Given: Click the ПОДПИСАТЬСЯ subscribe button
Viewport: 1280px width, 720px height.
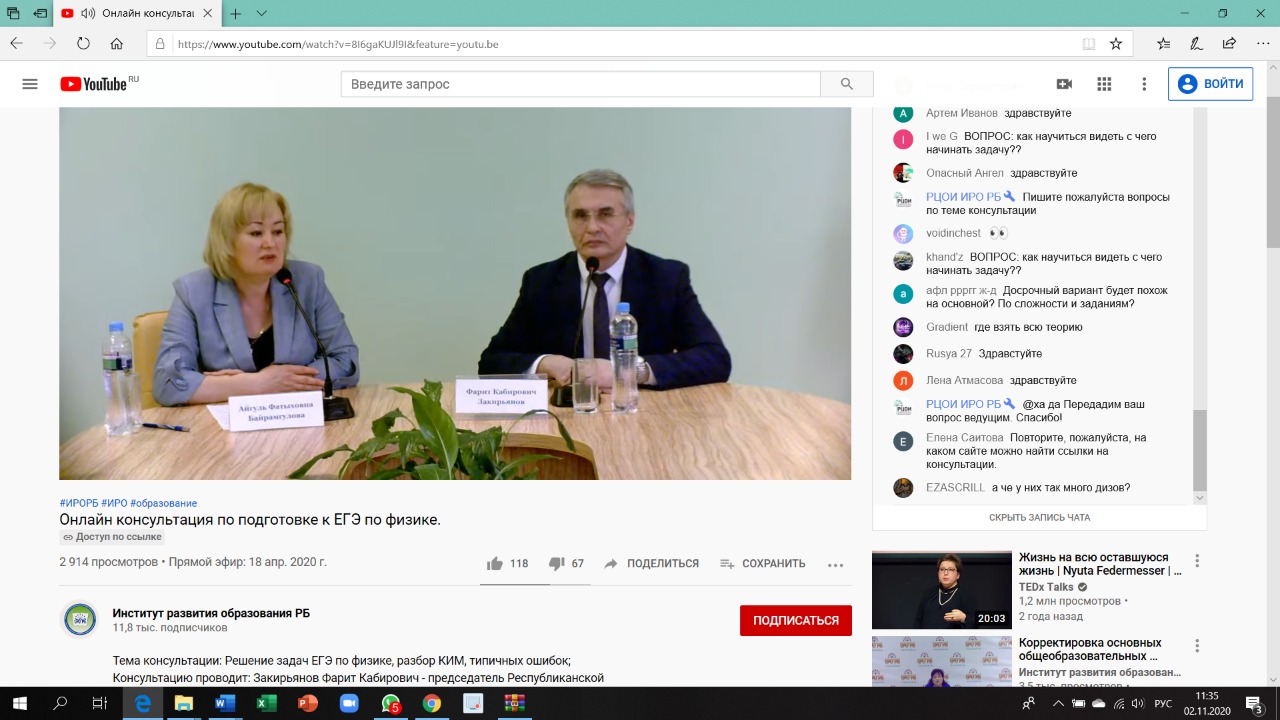Looking at the screenshot, I should coord(795,620).
